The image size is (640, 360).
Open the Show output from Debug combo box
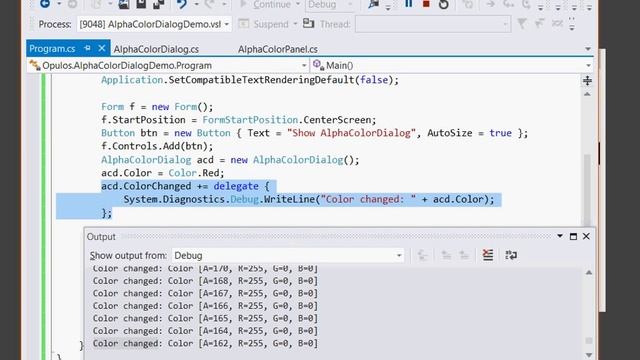coord(288,256)
